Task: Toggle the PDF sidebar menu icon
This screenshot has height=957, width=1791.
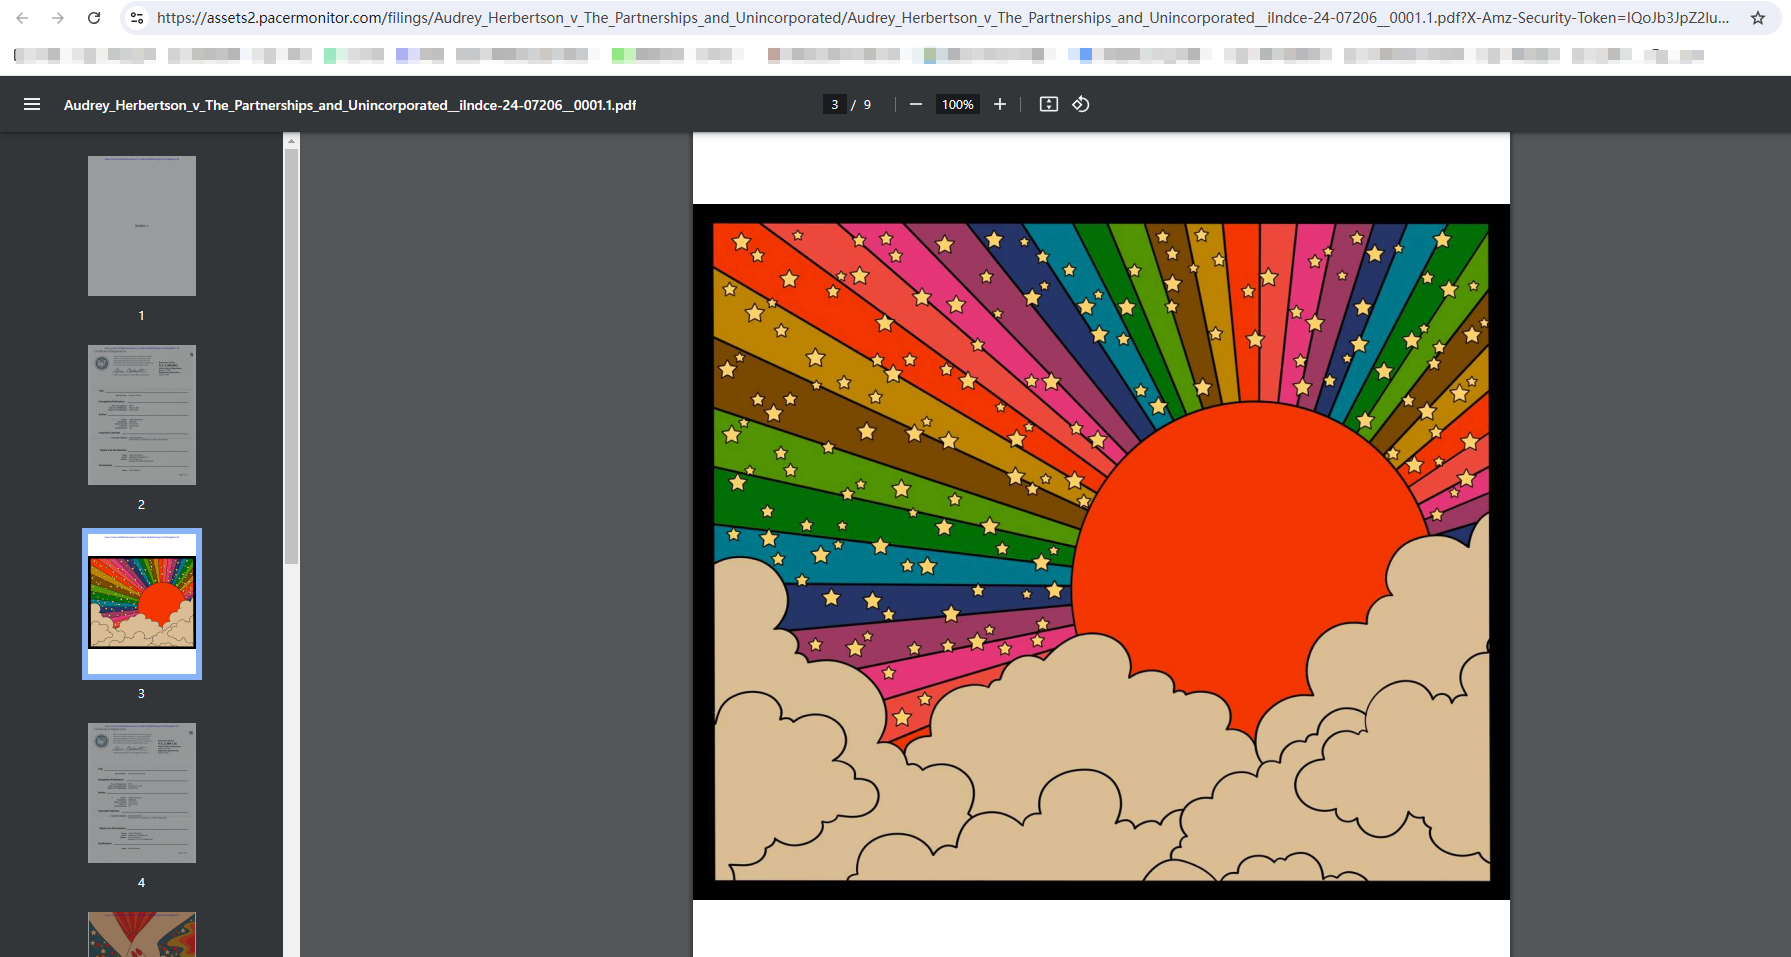Action: pyautogui.click(x=32, y=104)
